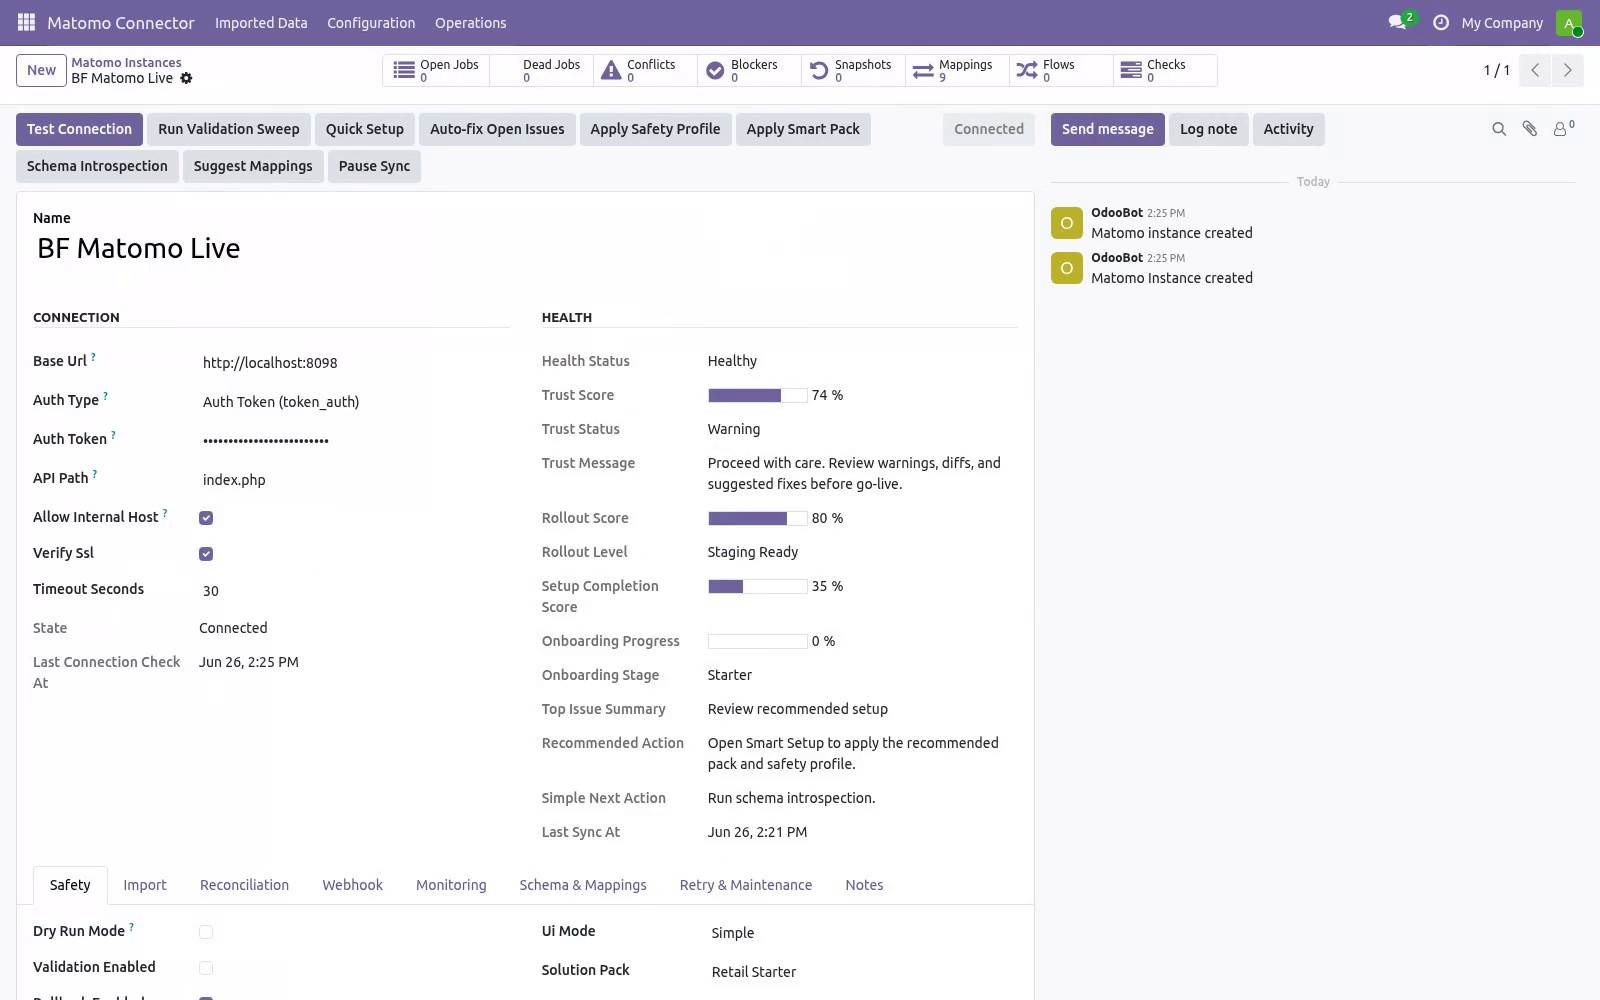Click the gear actions icon beside BF Matomo Live
1600x1000 pixels.
pyautogui.click(x=186, y=78)
